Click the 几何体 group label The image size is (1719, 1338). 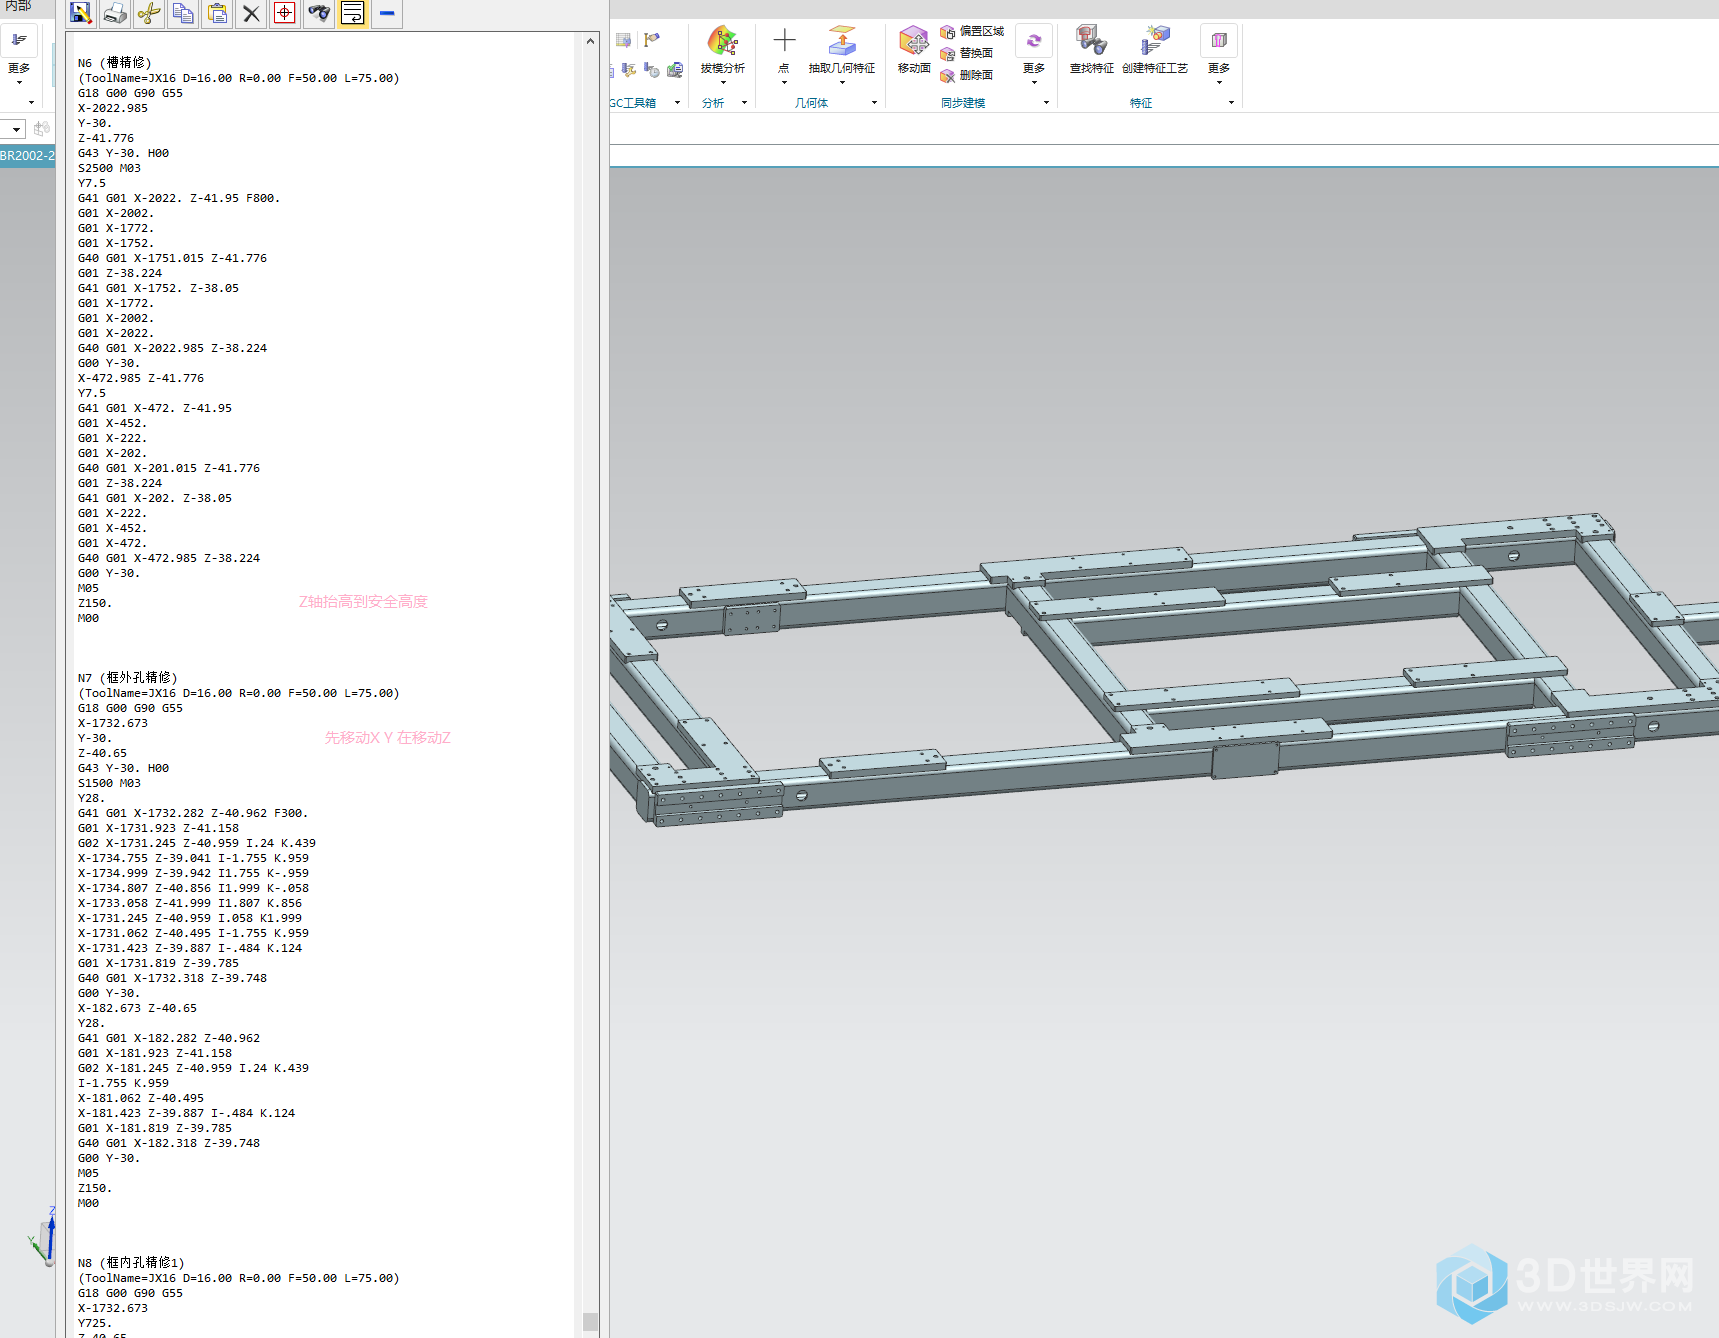[x=812, y=103]
